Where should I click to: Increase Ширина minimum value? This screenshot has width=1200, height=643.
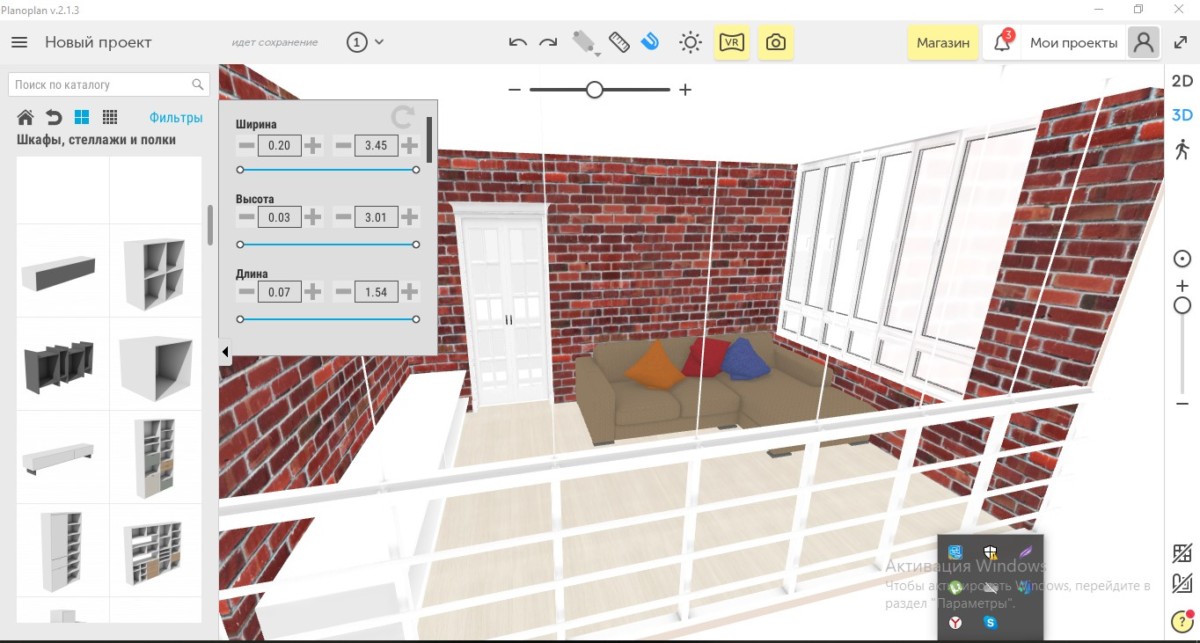(x=313, y=146)
